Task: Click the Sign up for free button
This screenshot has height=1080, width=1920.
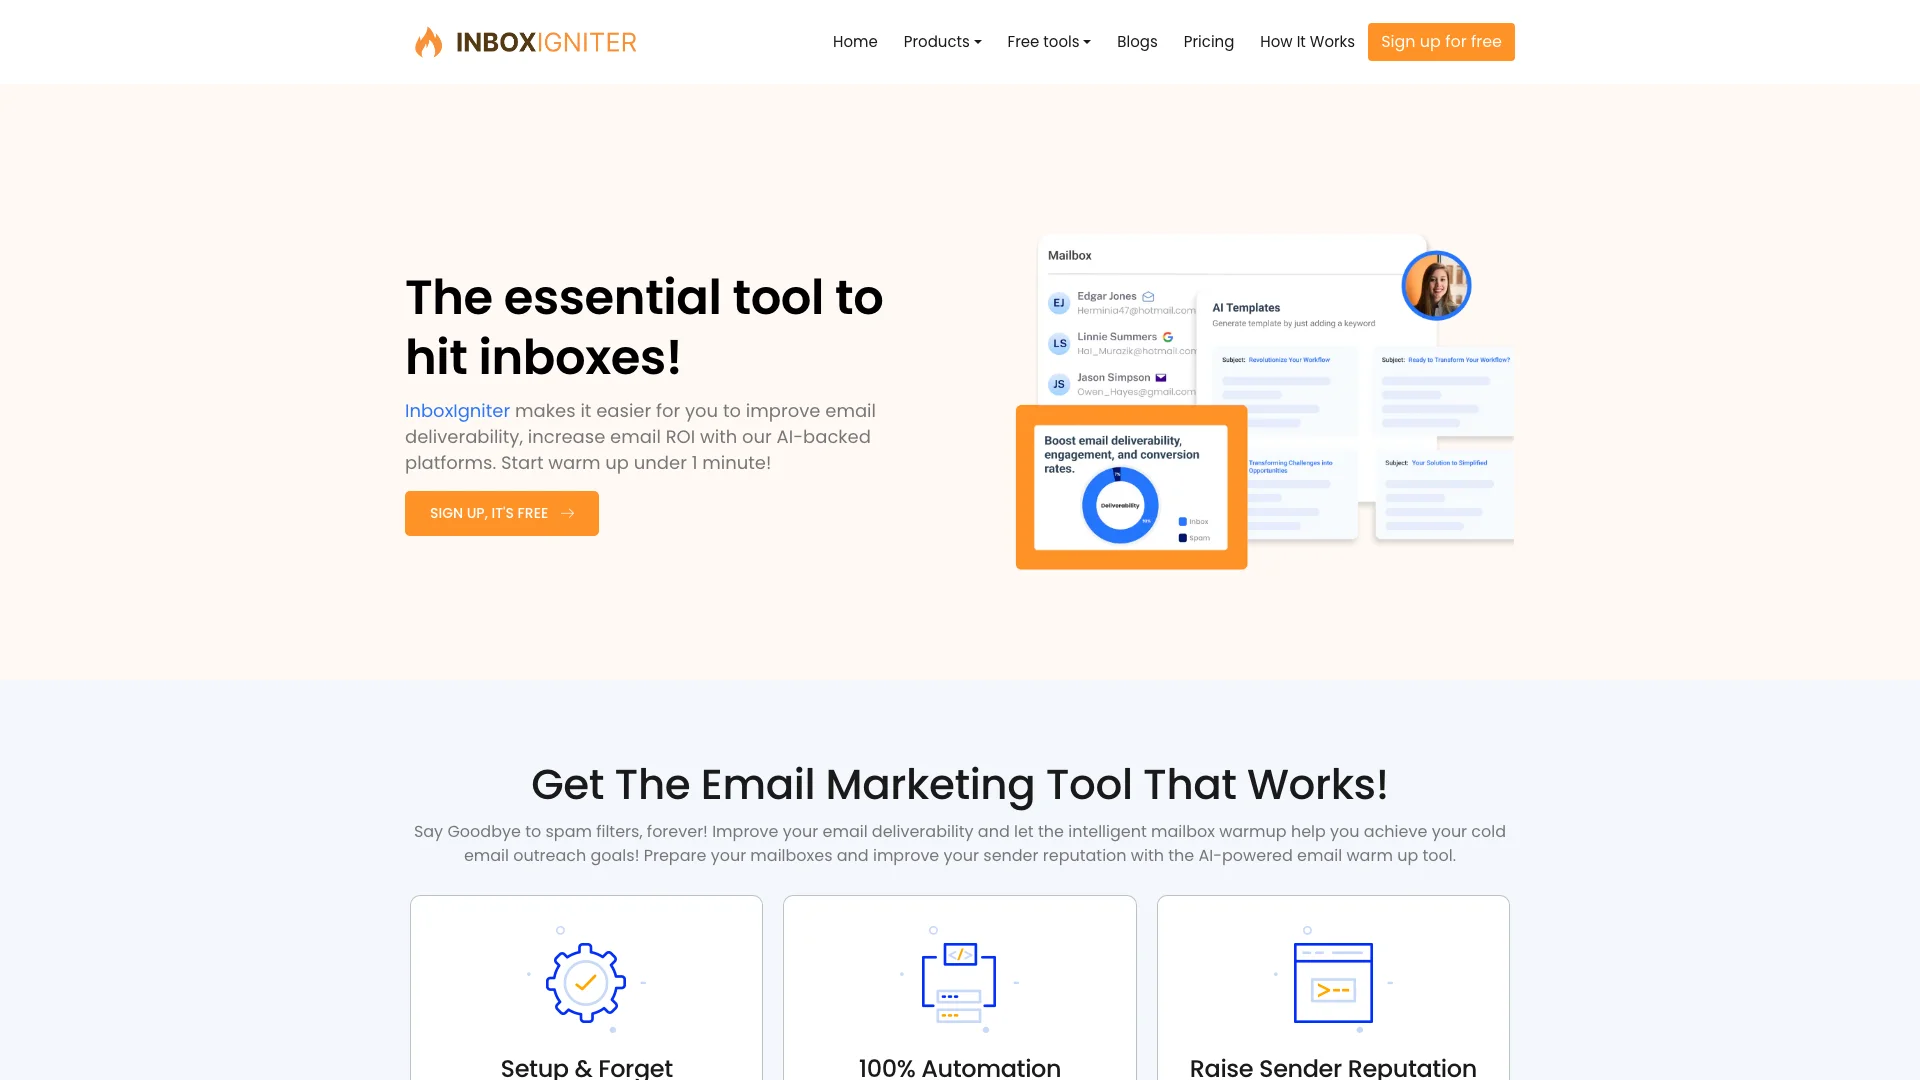Action: click(x=1441, y=41)
